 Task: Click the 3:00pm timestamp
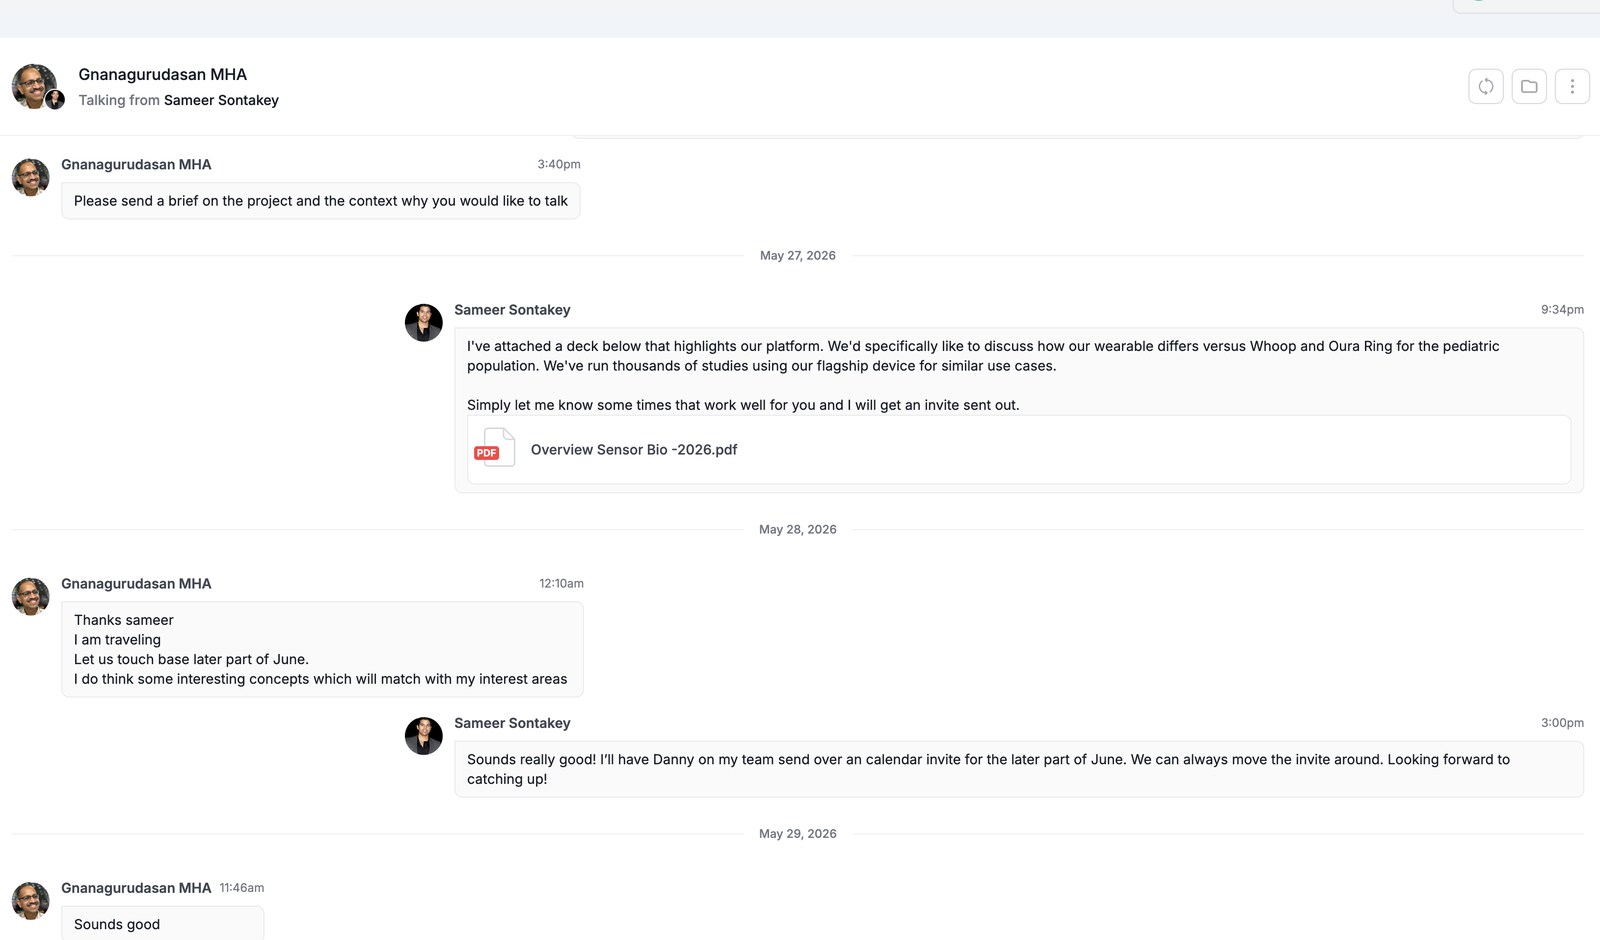1562,723
